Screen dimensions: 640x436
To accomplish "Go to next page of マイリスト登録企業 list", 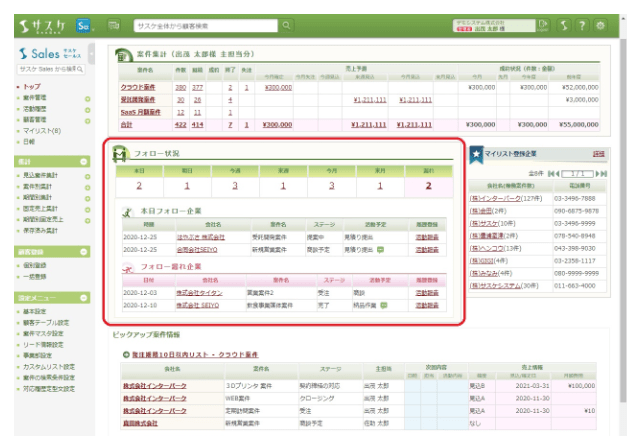I will (598, 174).
